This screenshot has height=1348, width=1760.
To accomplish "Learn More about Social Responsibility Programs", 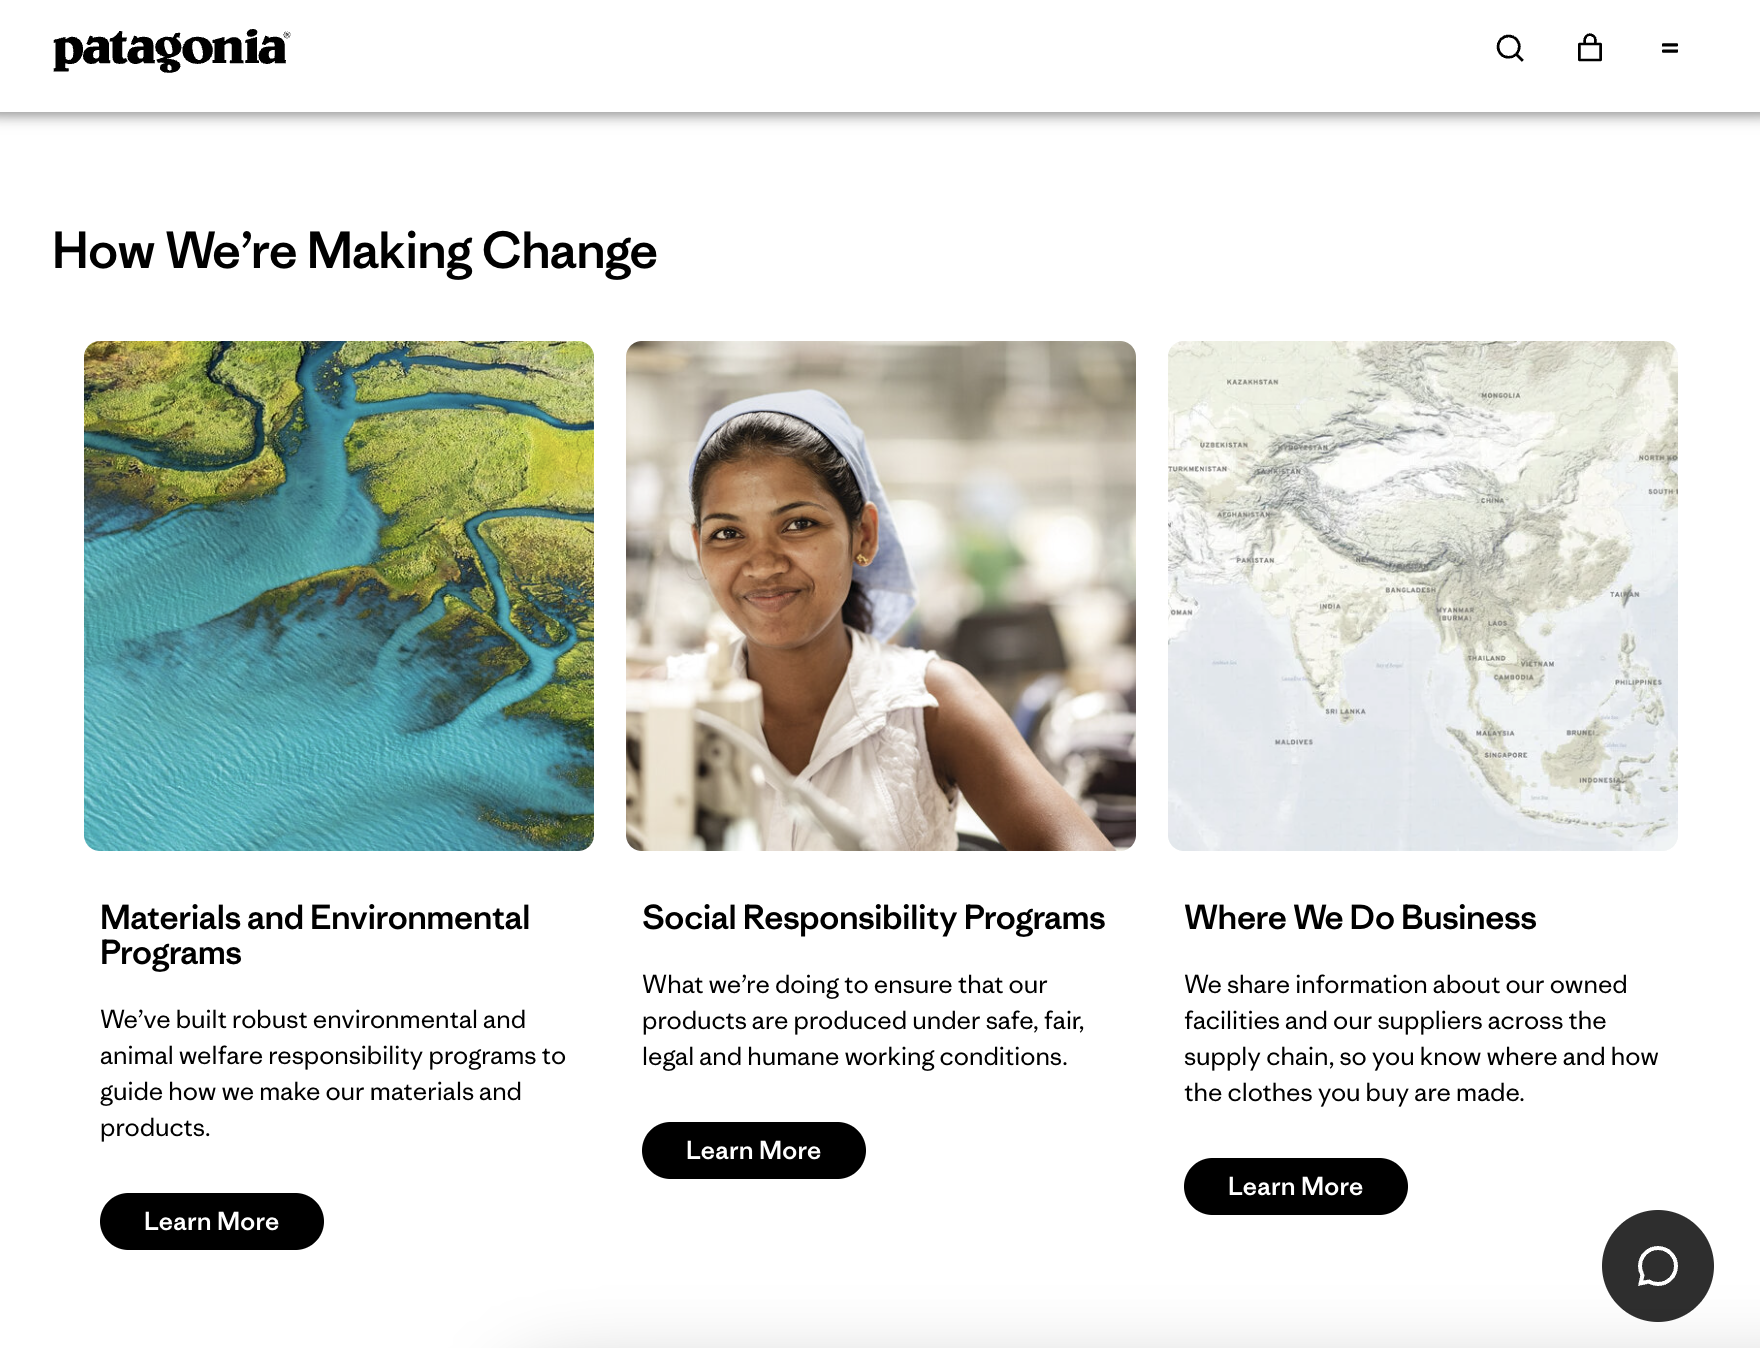I will coord(754,1150).
